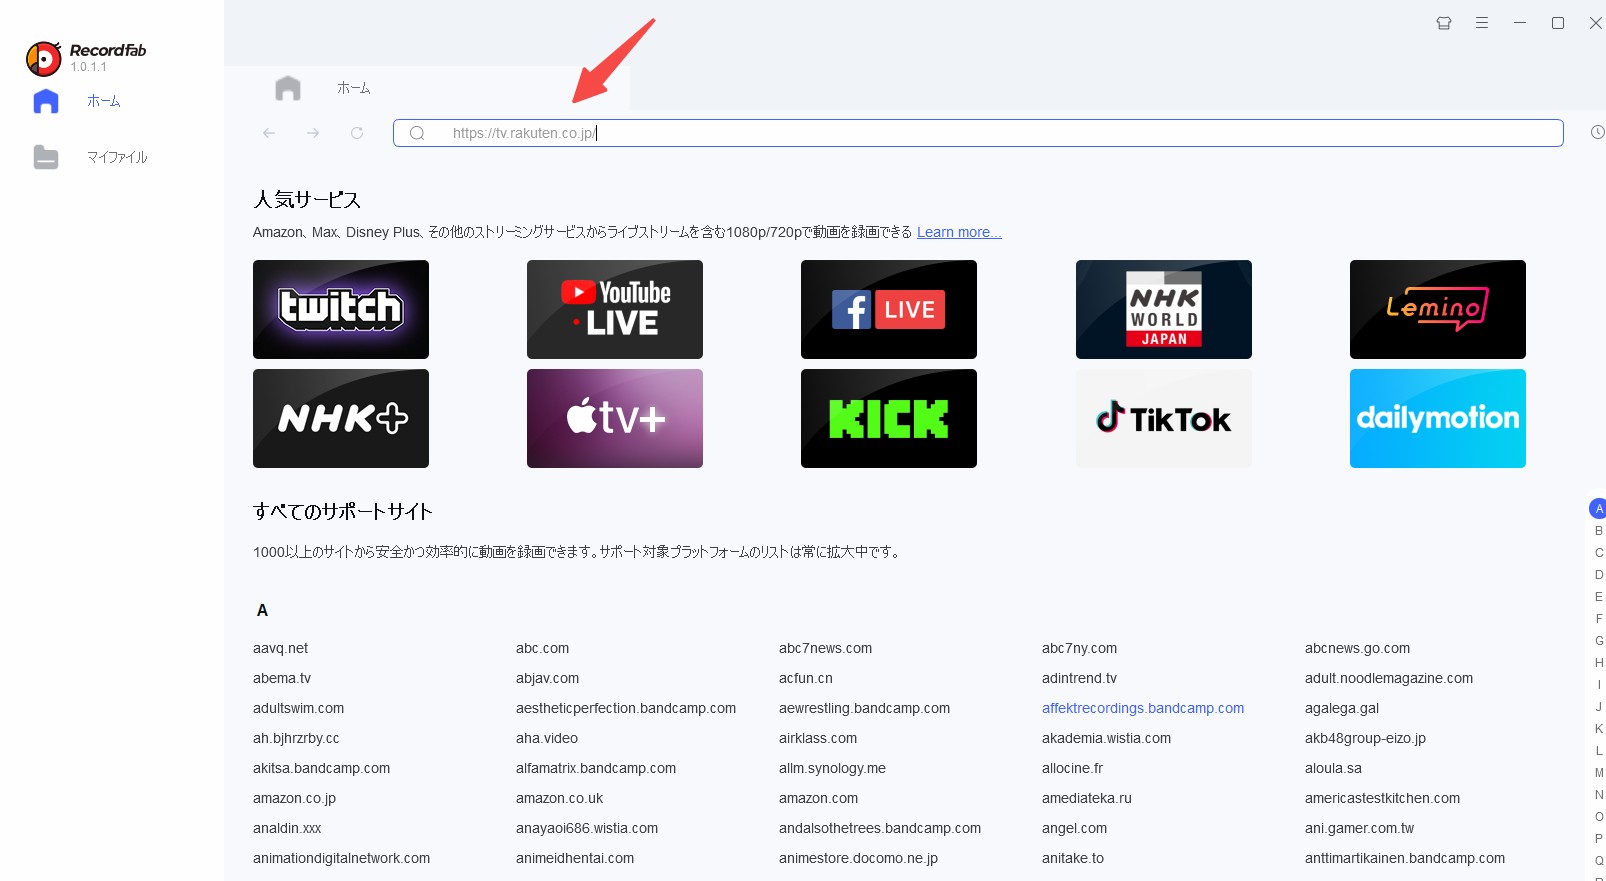Go forward with the right arrow
Viewport: 1606px width, 881px height.
click(x=313, y=133)
